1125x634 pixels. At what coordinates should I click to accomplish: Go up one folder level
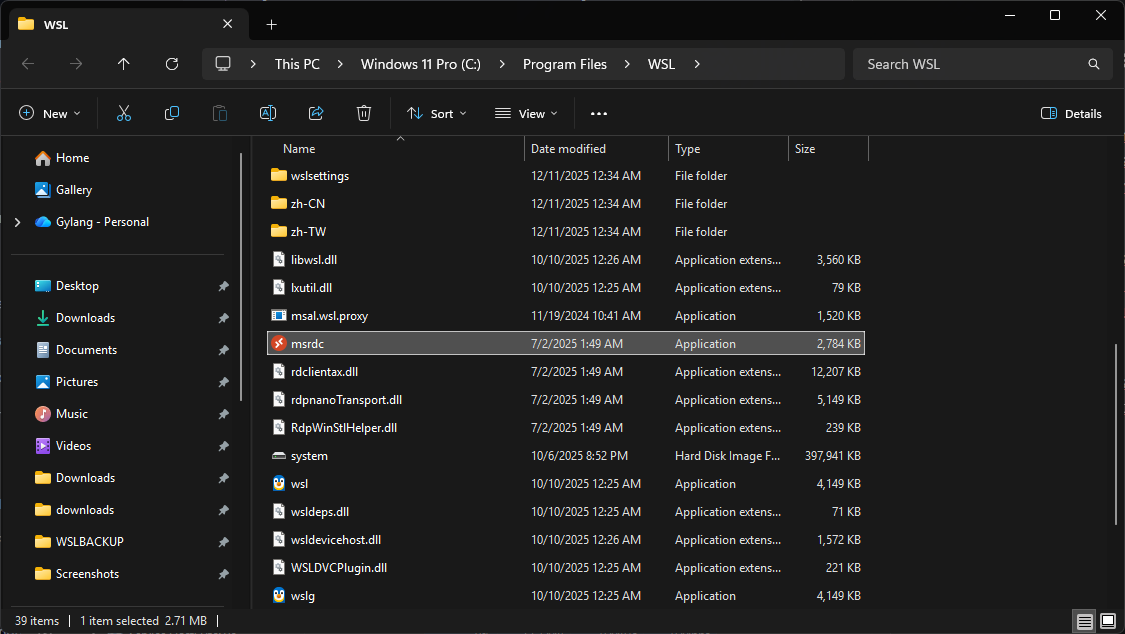click(124, 64)
